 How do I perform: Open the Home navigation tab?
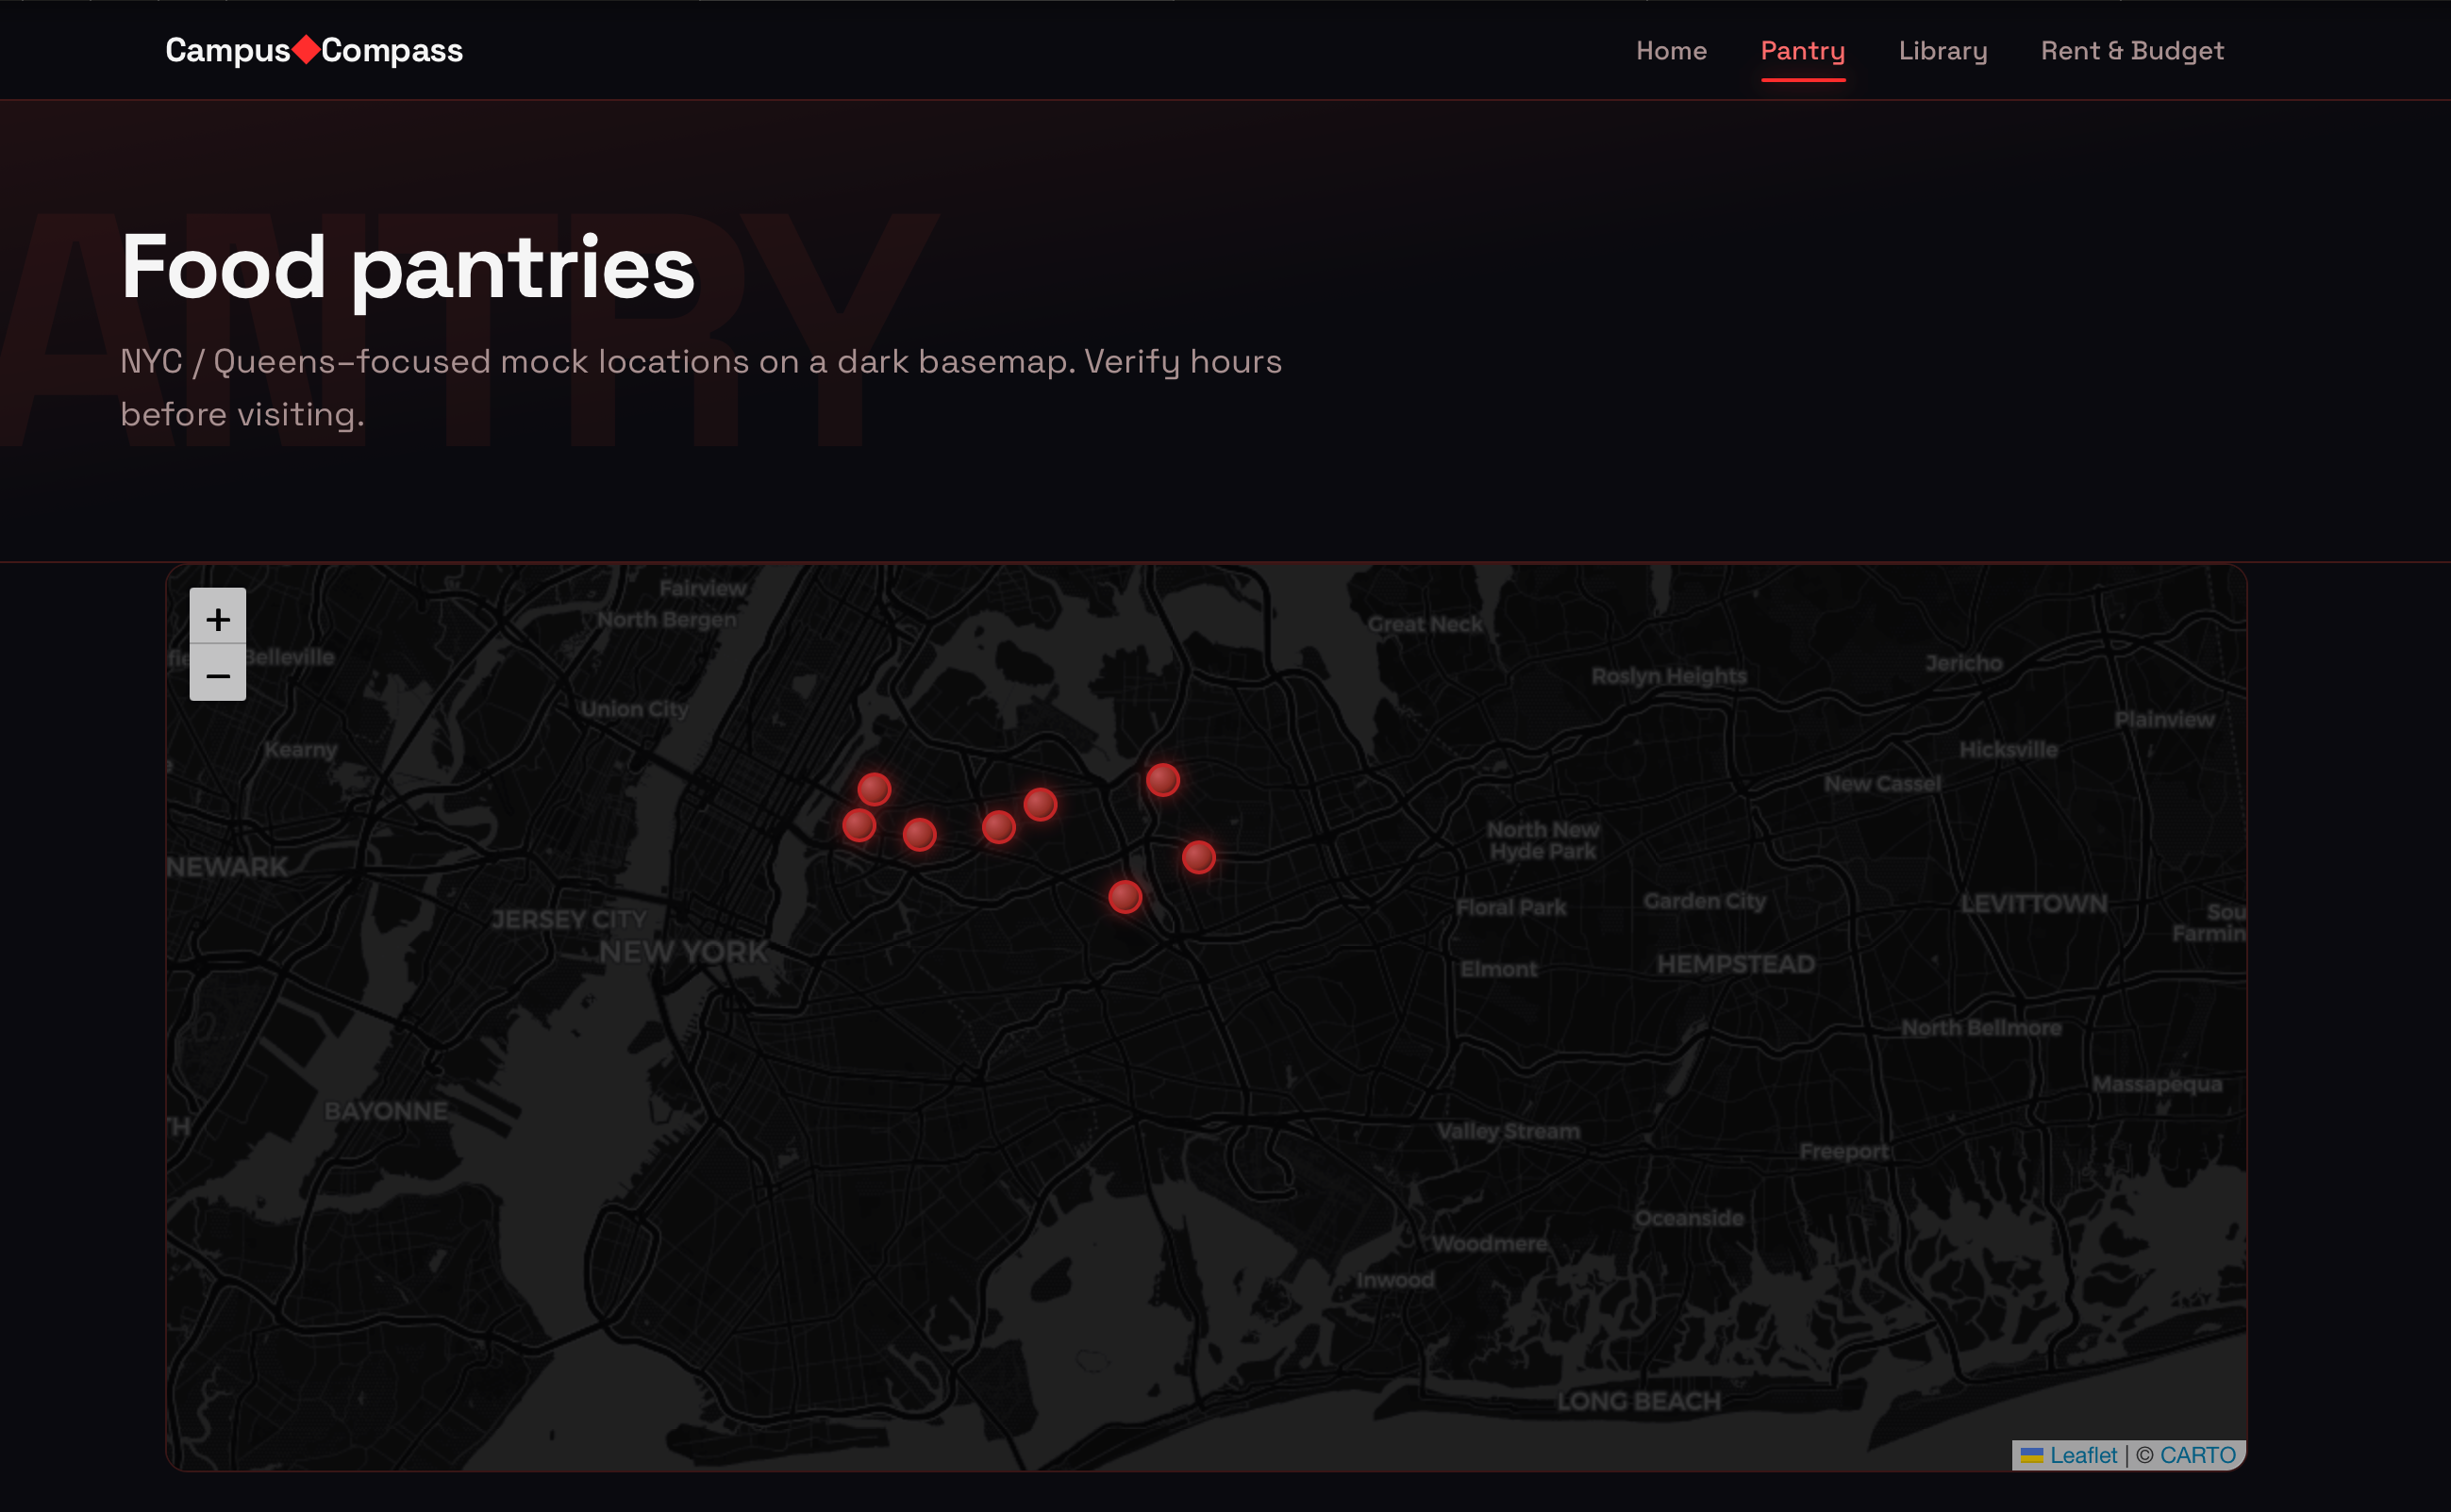point(1671,51)
